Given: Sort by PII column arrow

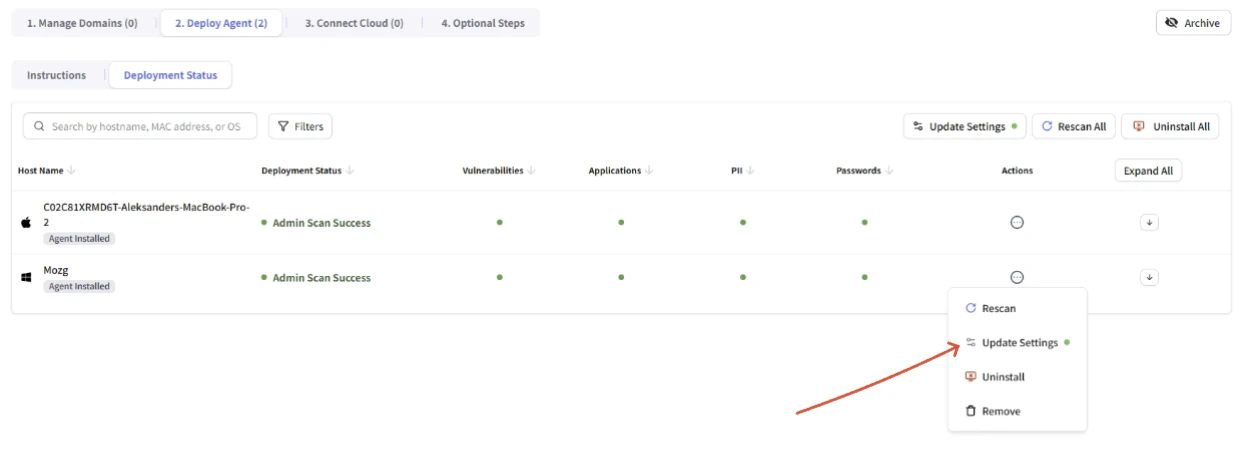Looking at the screenshot, I should [750, 171].
